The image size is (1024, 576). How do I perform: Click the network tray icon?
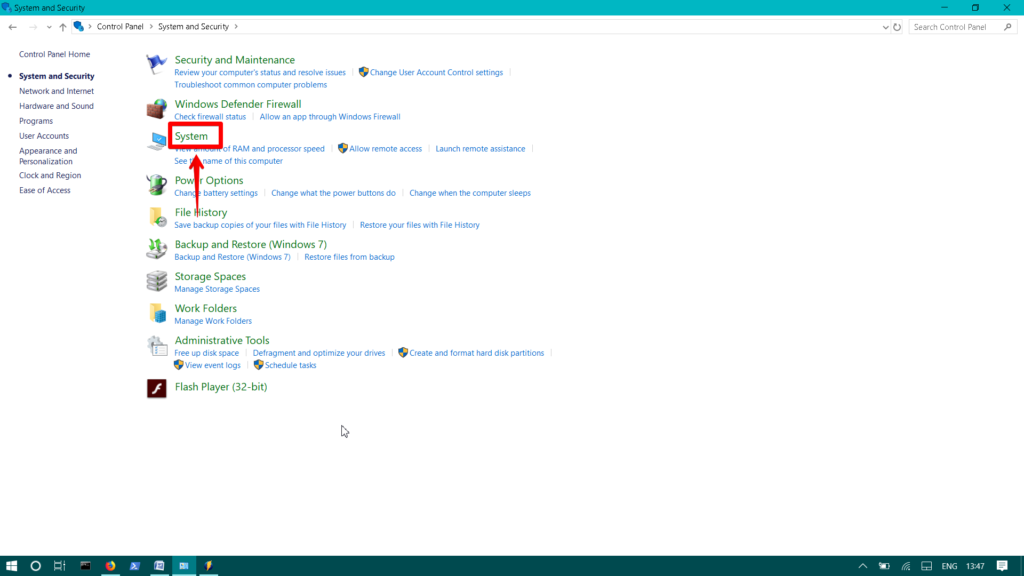[906, 566]
